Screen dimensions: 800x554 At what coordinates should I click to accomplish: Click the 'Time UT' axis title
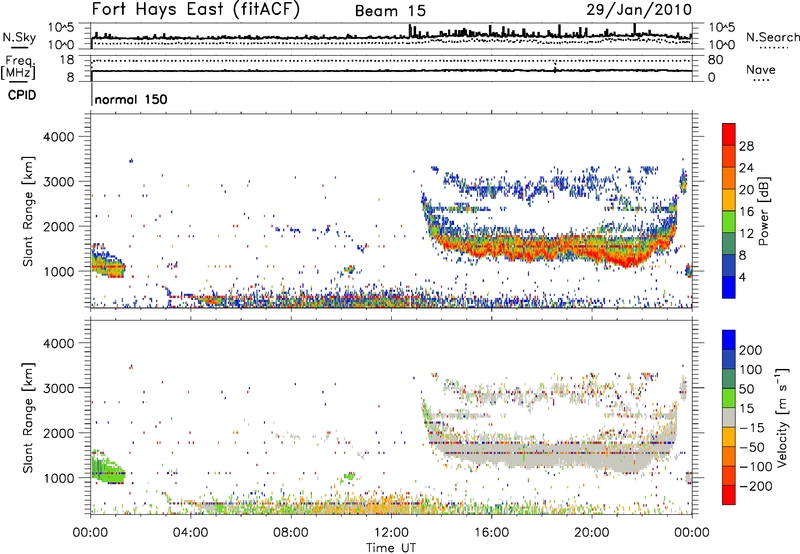(391, 548)
